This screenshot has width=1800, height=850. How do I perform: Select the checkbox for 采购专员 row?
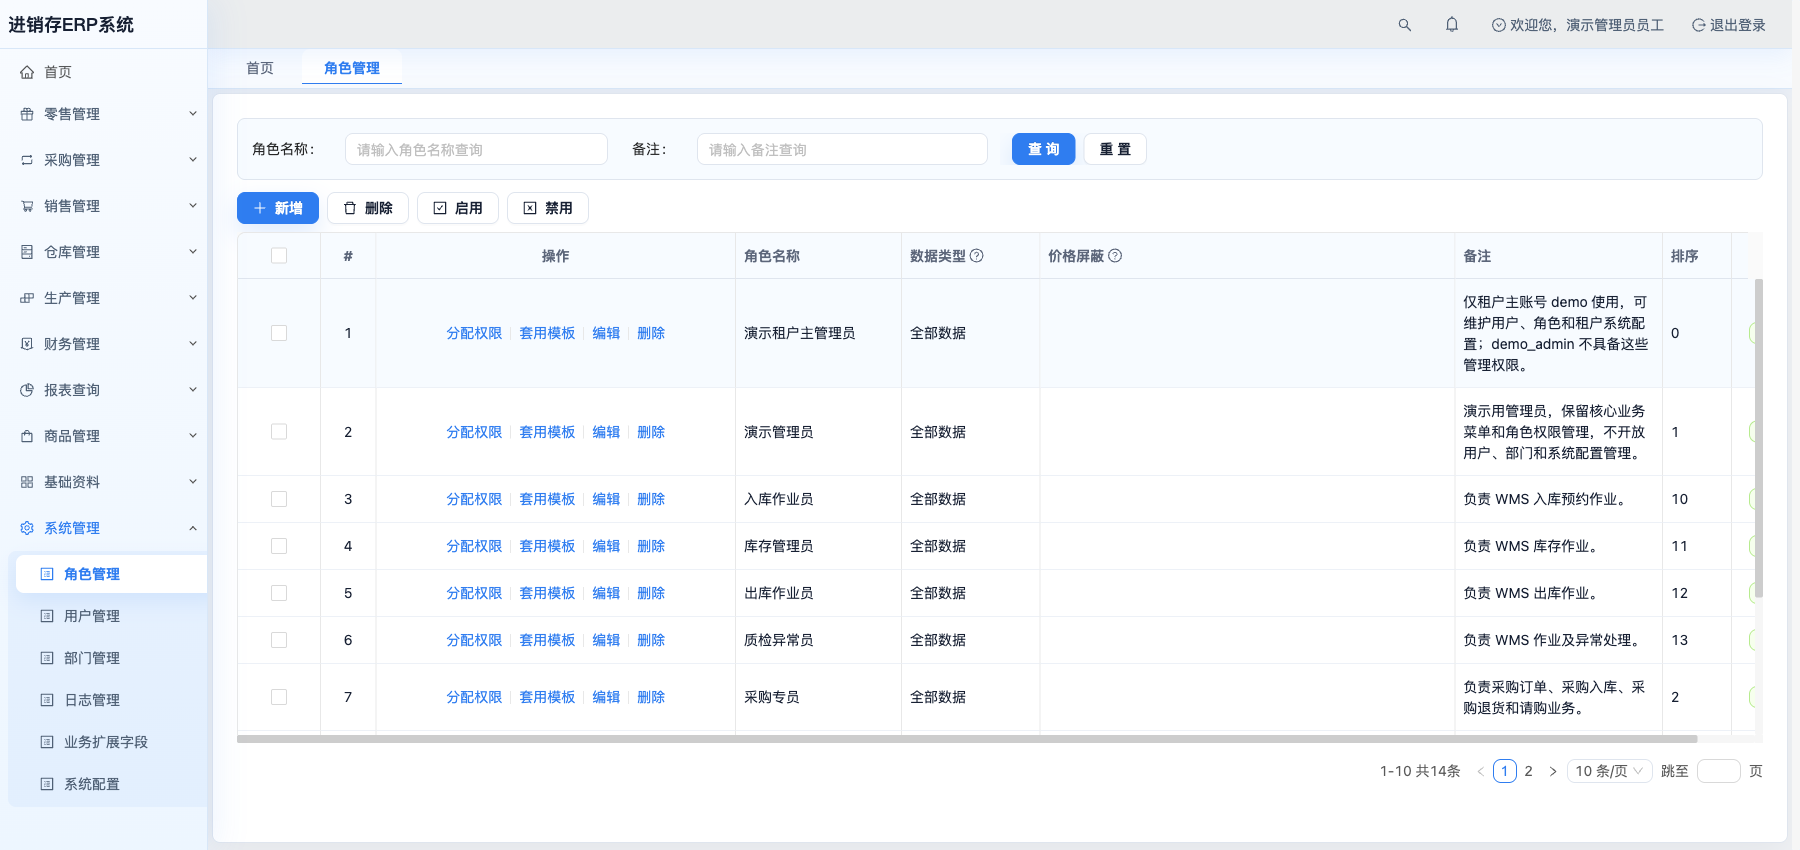279,697
